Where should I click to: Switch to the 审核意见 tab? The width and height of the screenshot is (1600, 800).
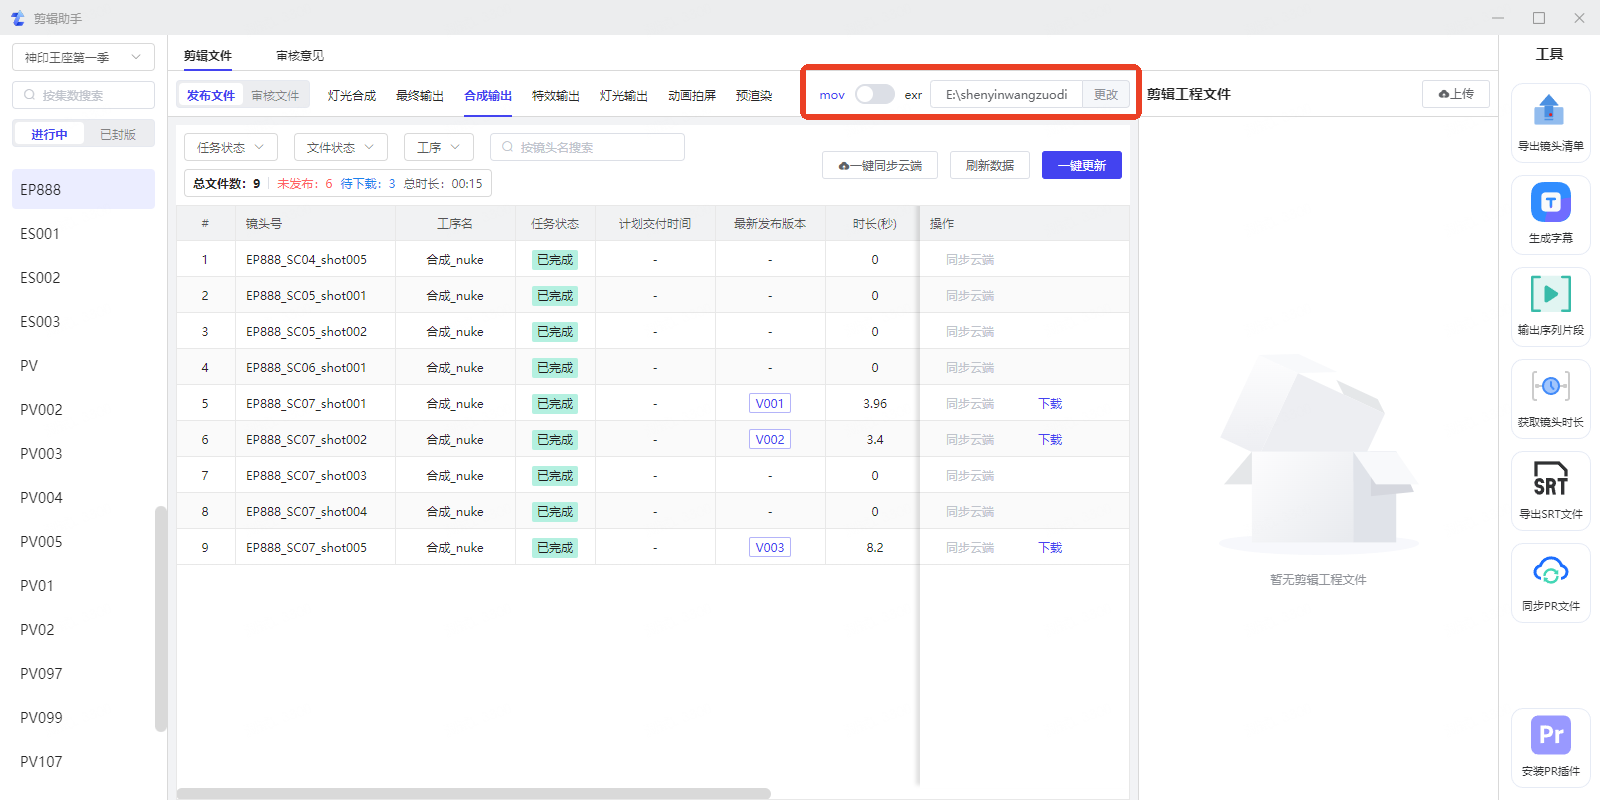point(300,56)
